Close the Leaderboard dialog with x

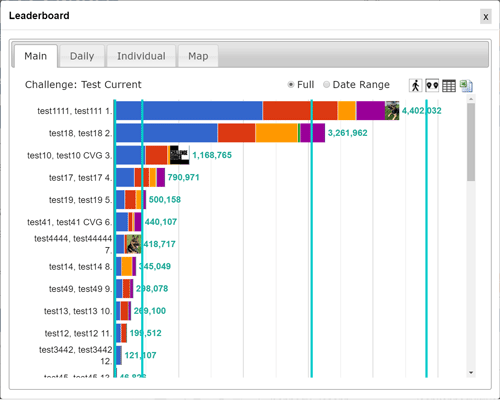coord(486,17)
